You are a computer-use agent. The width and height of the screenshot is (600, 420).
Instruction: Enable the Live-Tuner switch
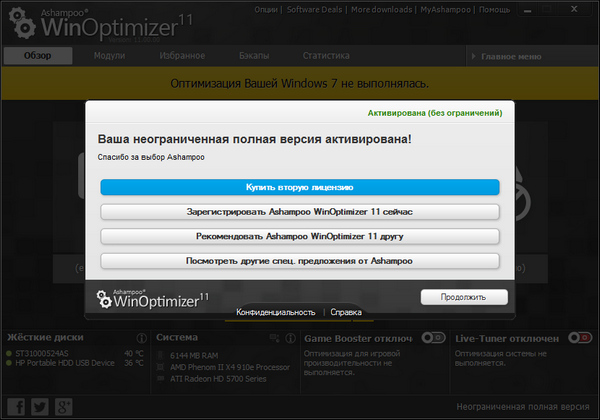coord(578,338)
